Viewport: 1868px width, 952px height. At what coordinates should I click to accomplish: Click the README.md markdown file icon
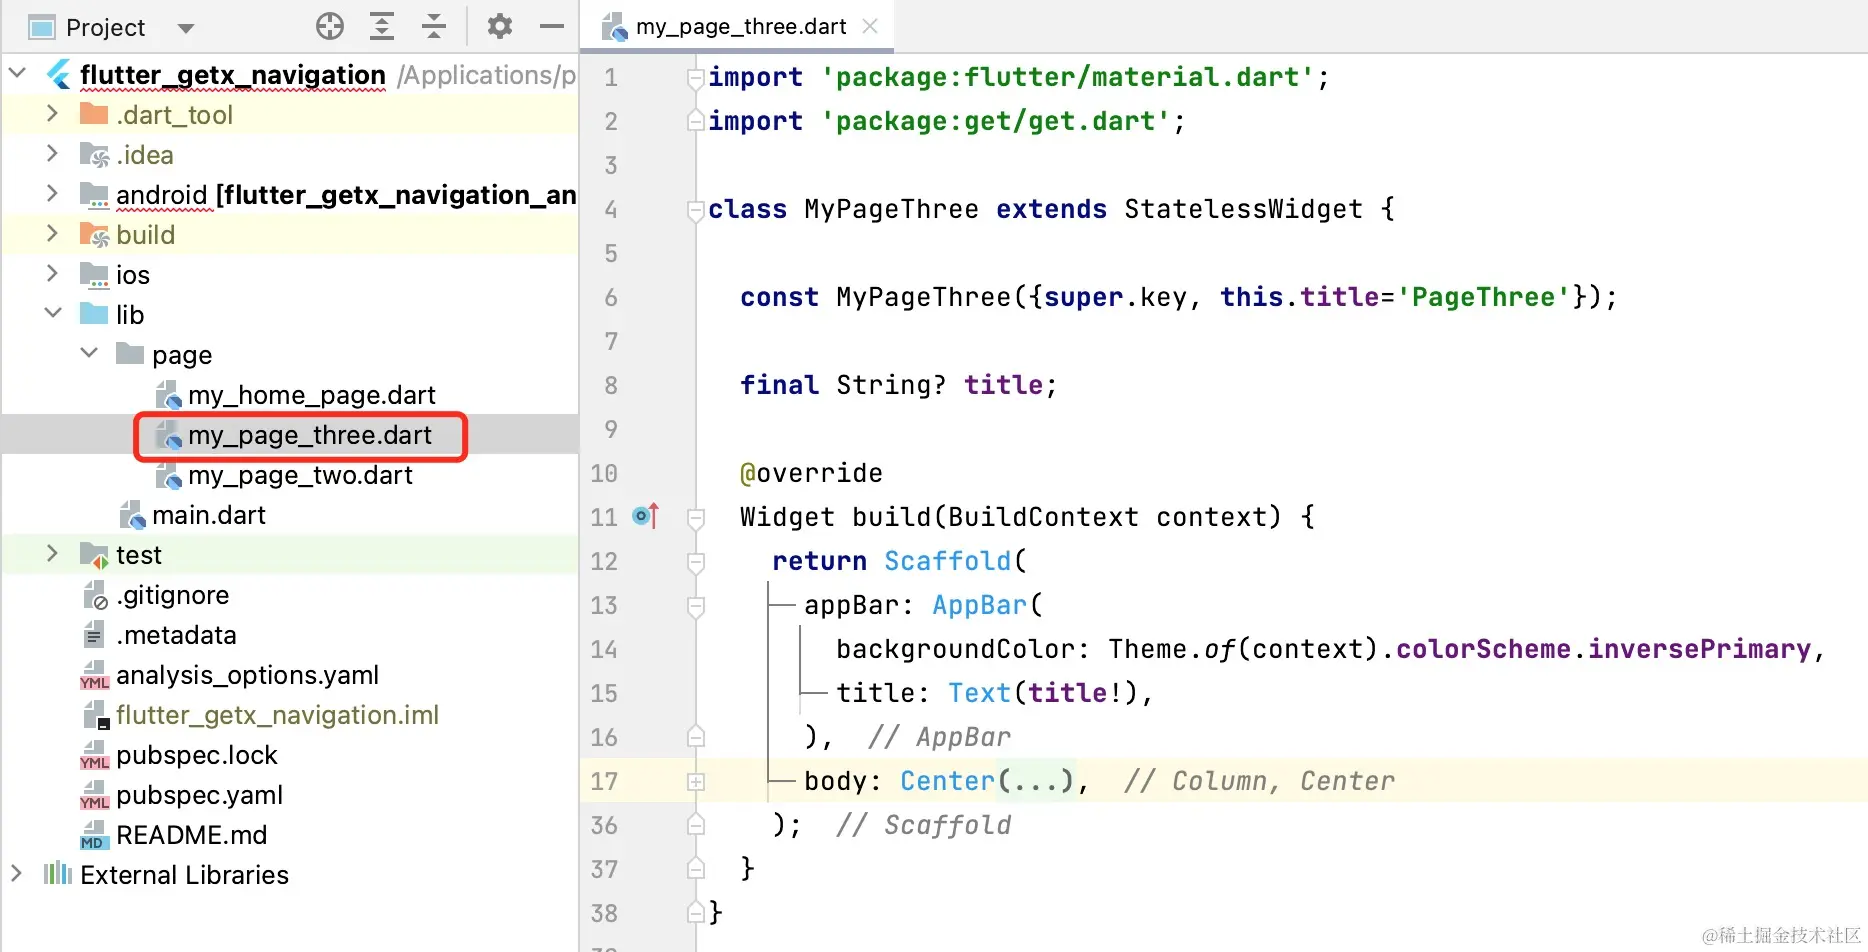click(94, 835)
